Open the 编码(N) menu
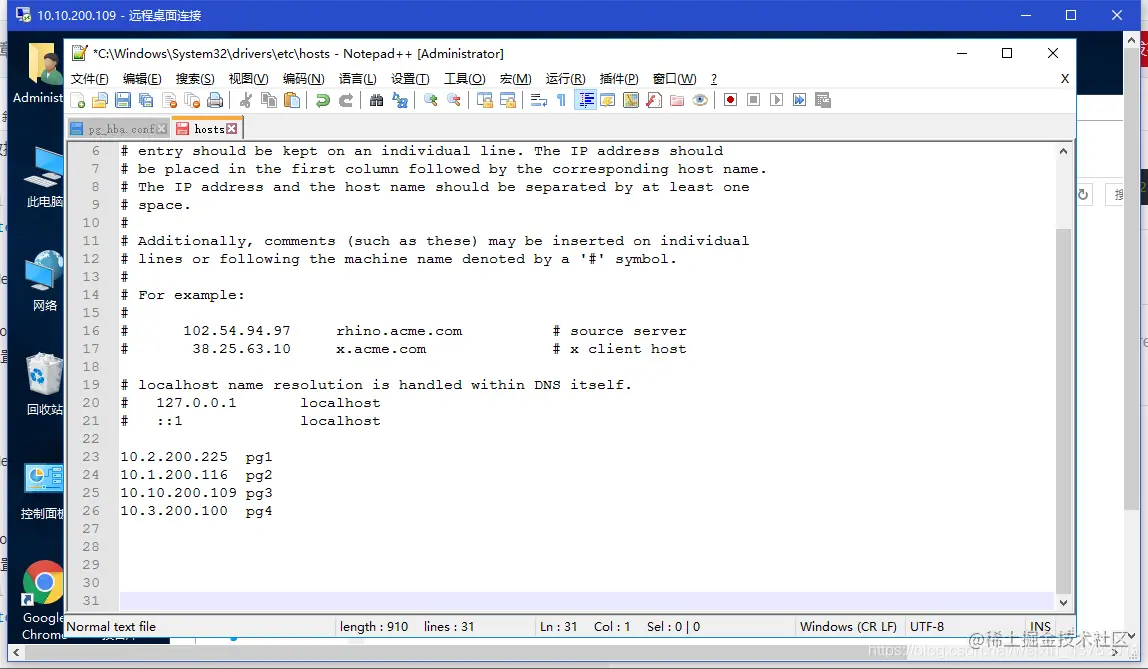Image resolution: width=1148 pixels, height=669 pixels. pos(303,79)
